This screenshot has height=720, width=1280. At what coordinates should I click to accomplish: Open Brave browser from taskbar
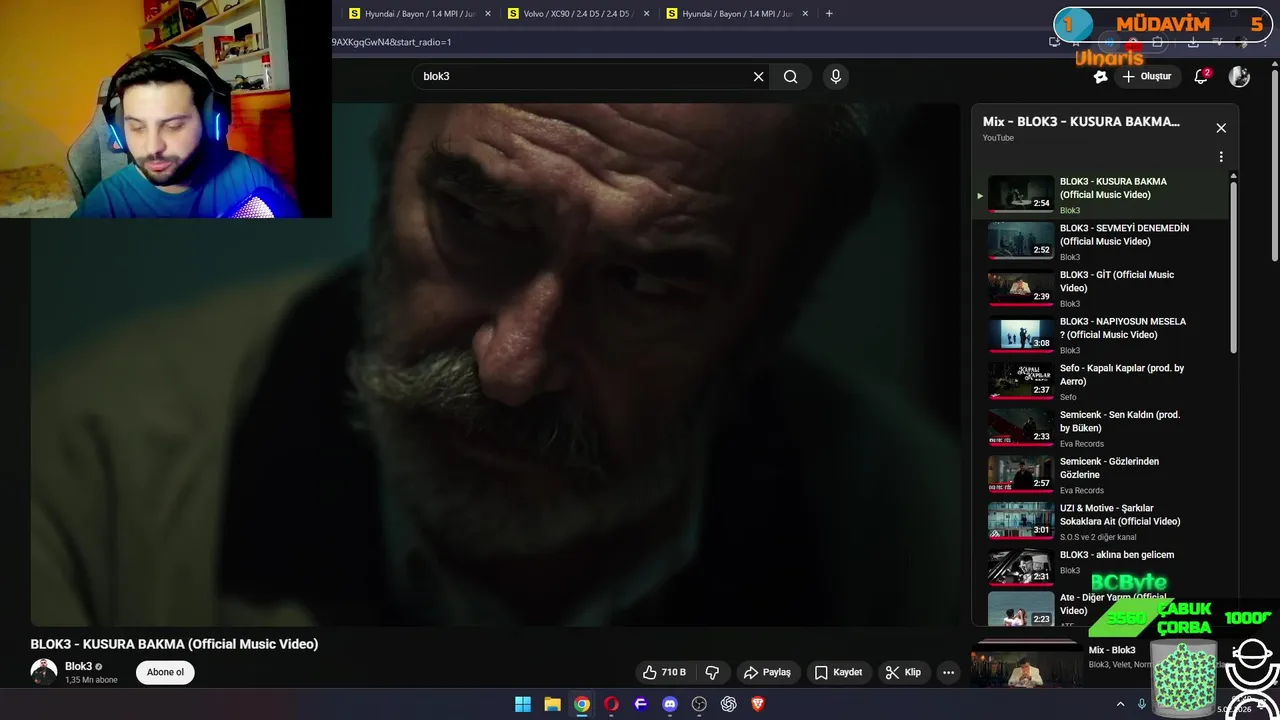758,704
